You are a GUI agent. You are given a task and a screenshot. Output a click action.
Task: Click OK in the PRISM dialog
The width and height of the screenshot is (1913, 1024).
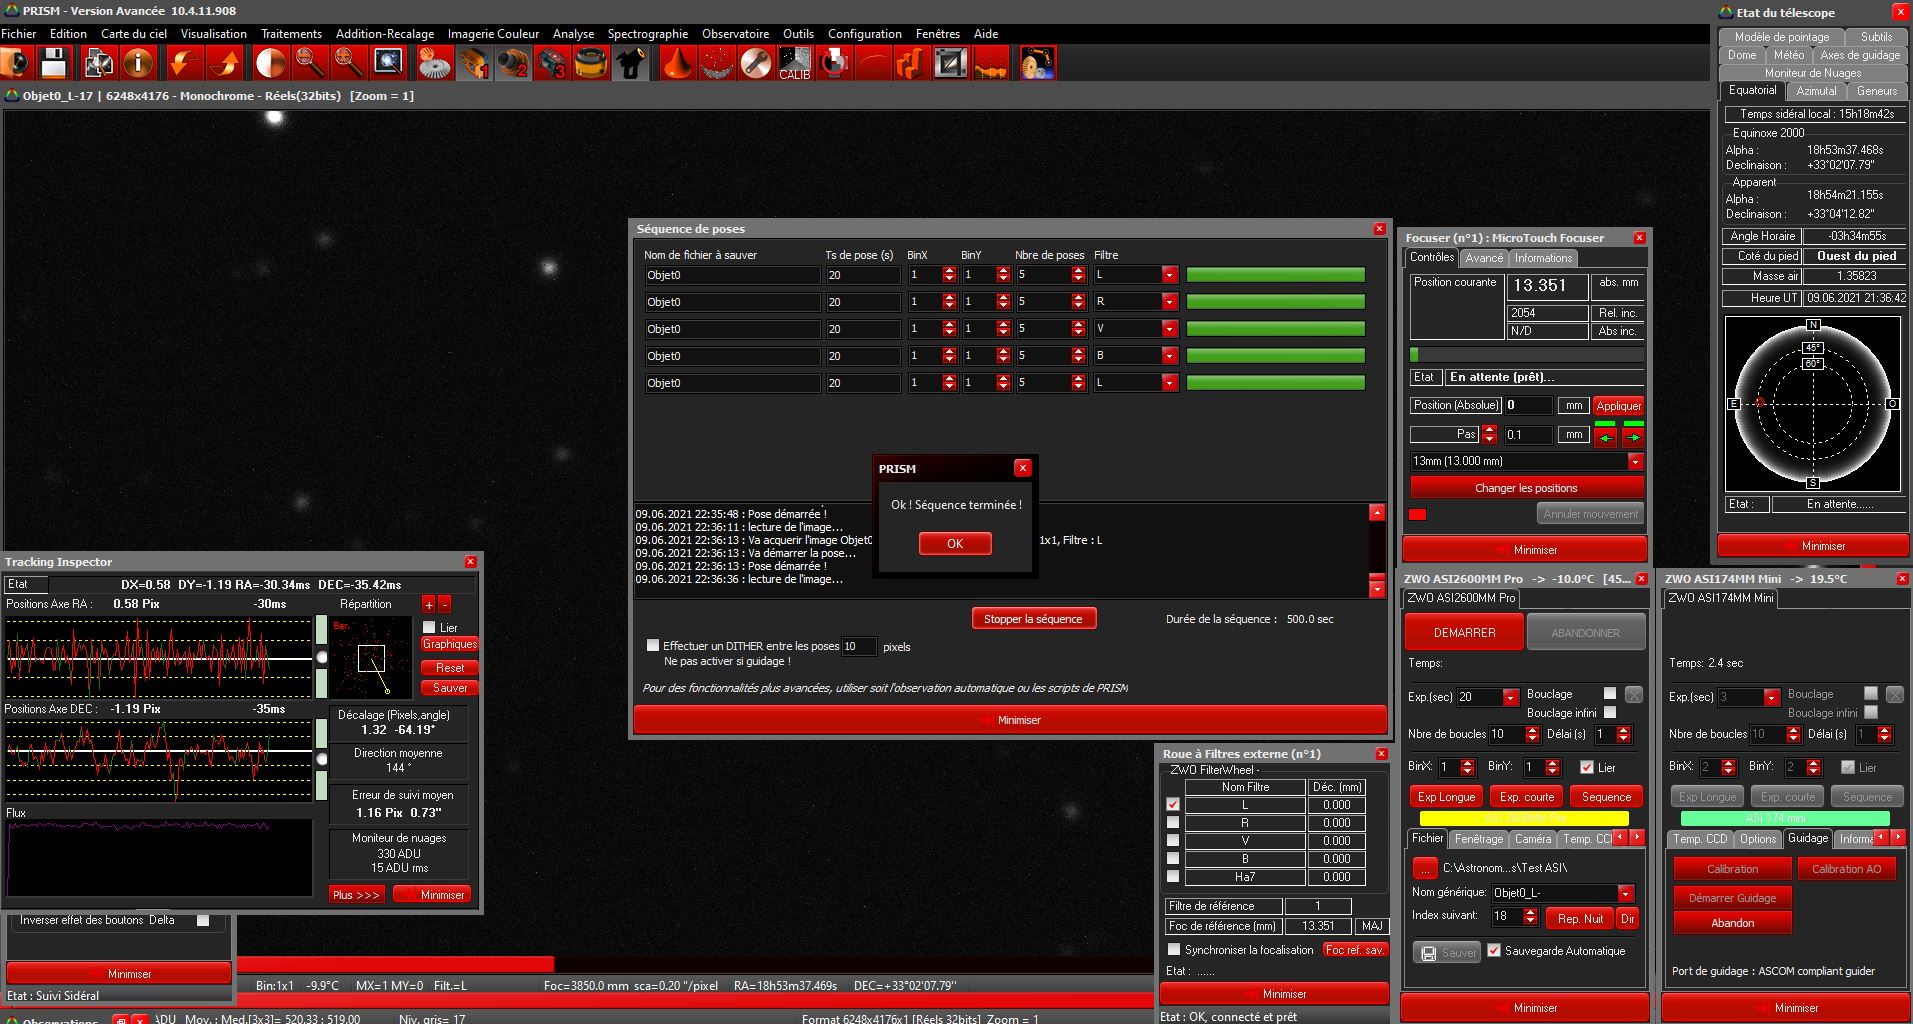(x=955, y=544)
